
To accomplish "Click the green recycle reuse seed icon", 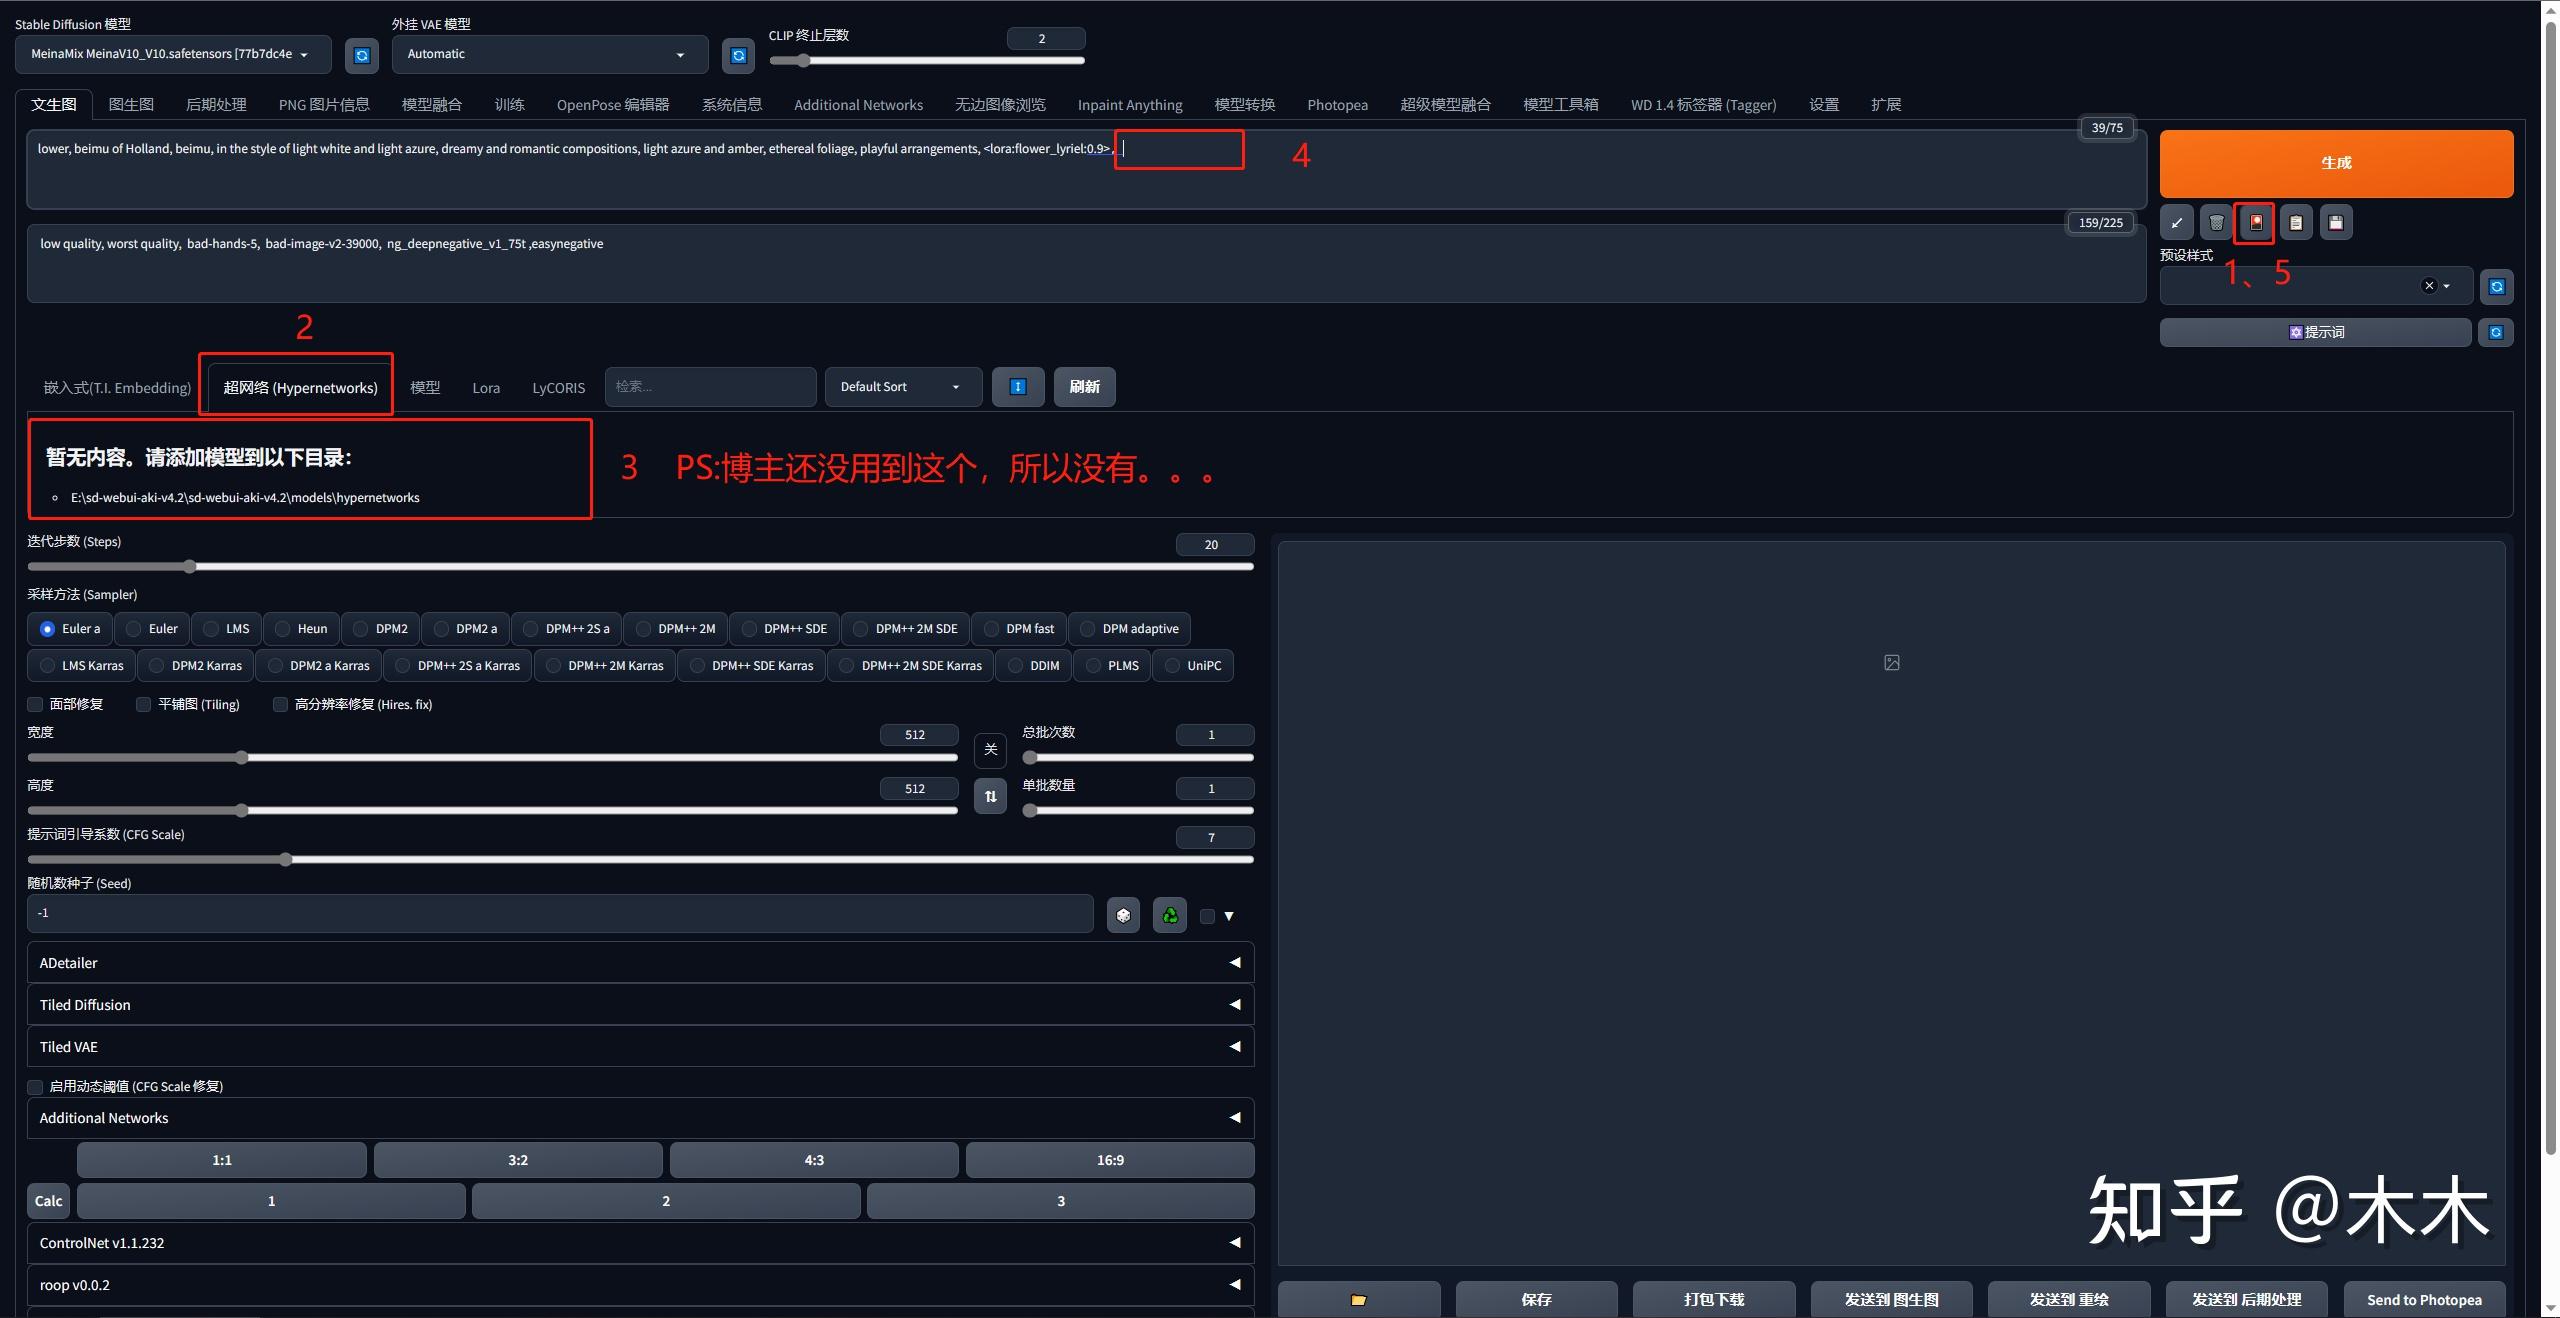I will 1170,915.
